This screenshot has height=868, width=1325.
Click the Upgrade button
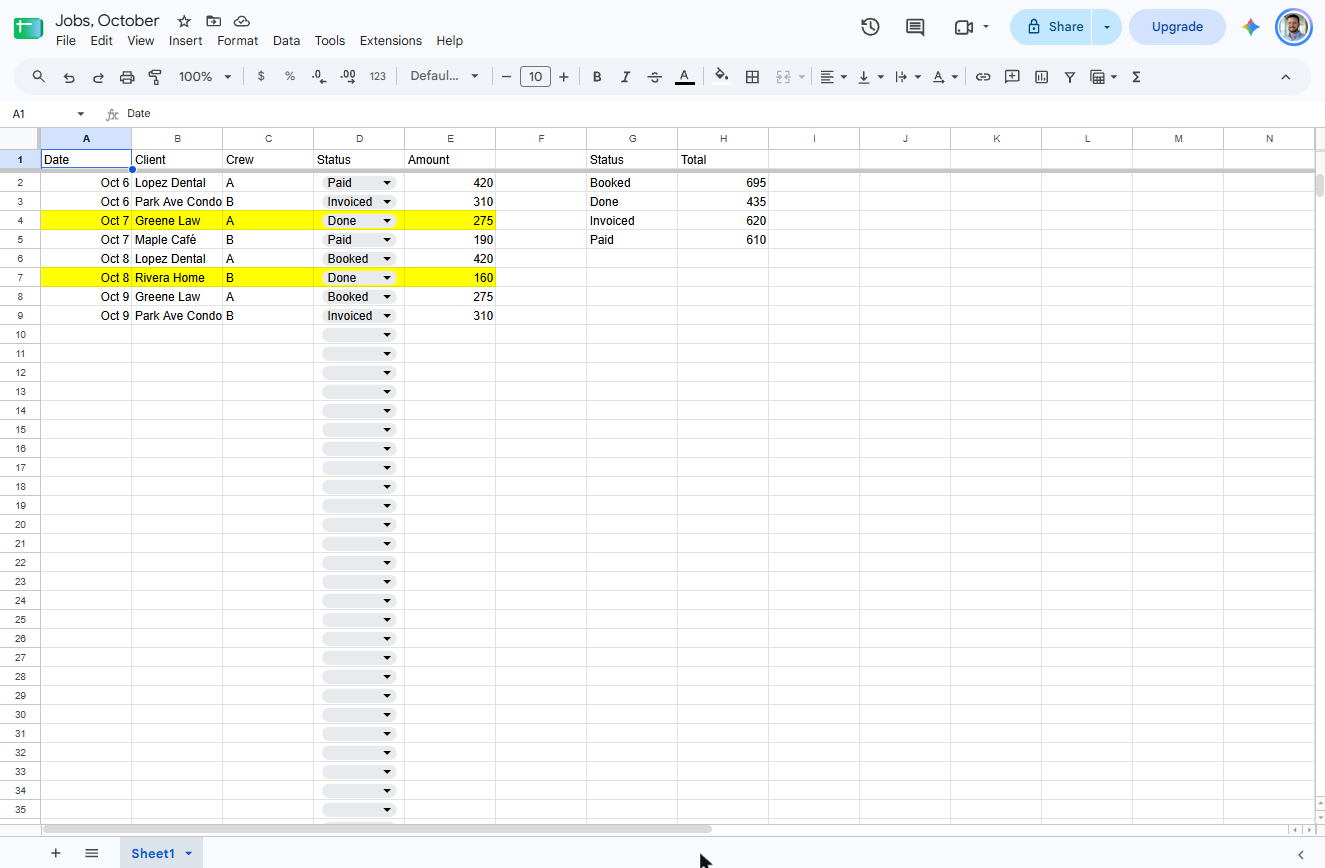coord(1177,27)
